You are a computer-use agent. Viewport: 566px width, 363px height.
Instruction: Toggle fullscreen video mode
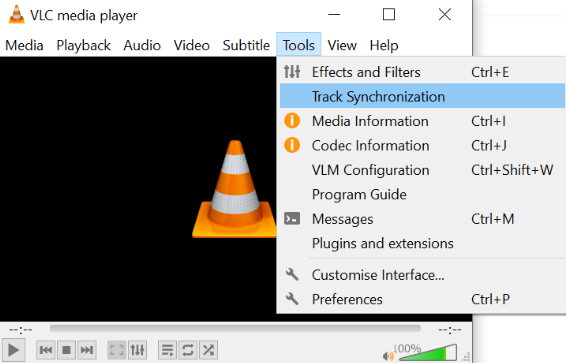(x=117, y=350)
